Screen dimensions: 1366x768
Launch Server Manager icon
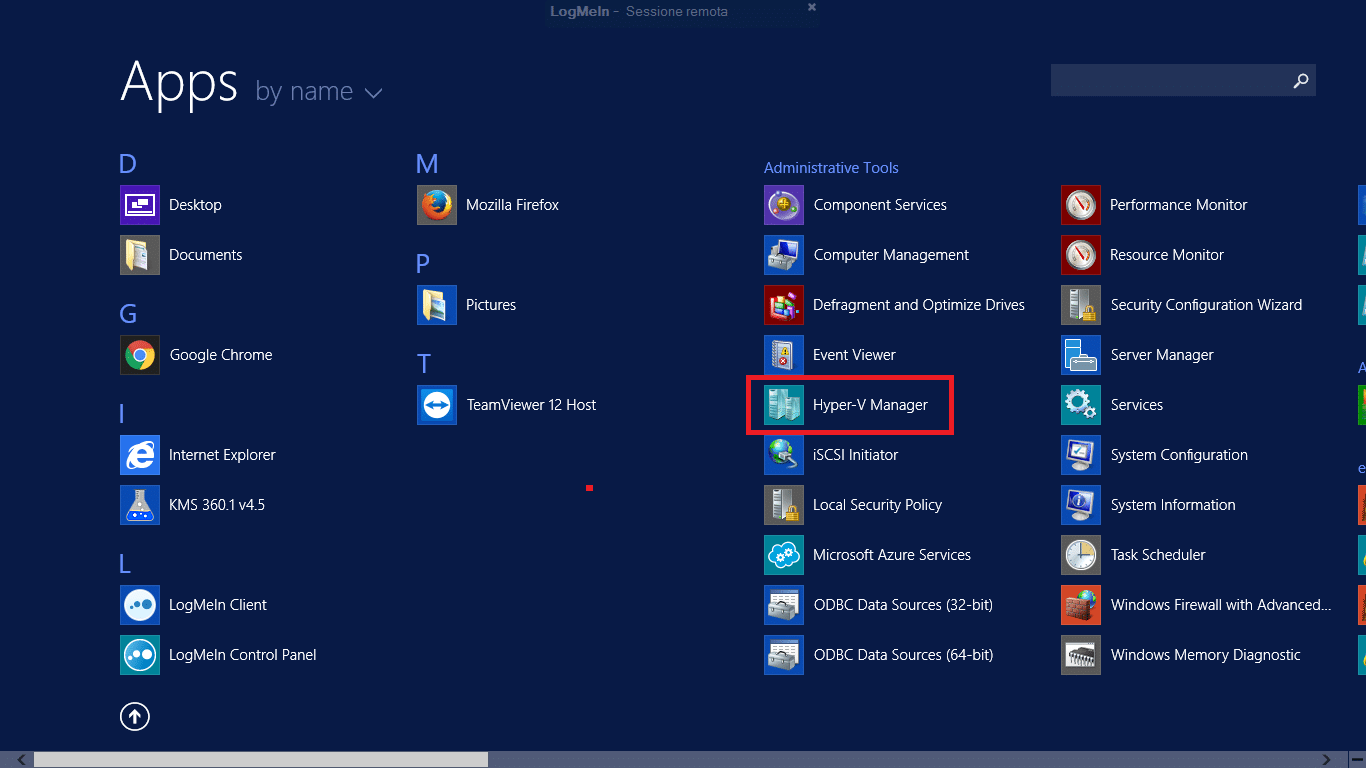[1081, 355]
